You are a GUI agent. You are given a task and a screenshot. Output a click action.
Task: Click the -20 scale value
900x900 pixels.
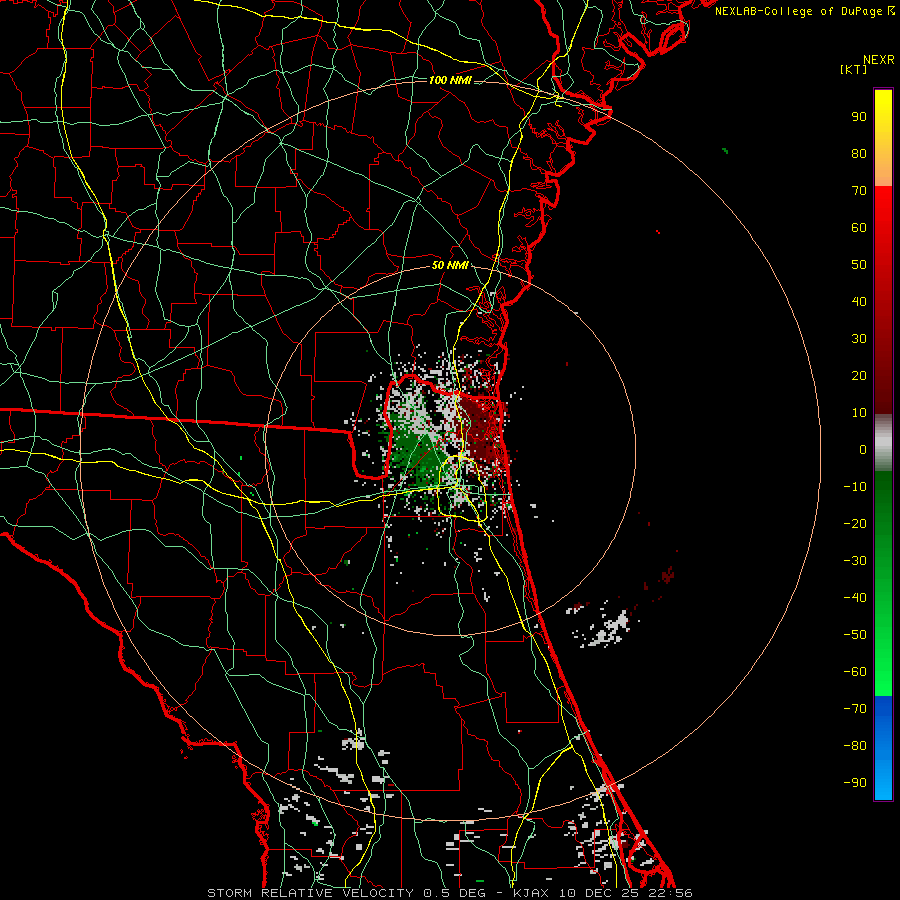click(x=855, y=524)
